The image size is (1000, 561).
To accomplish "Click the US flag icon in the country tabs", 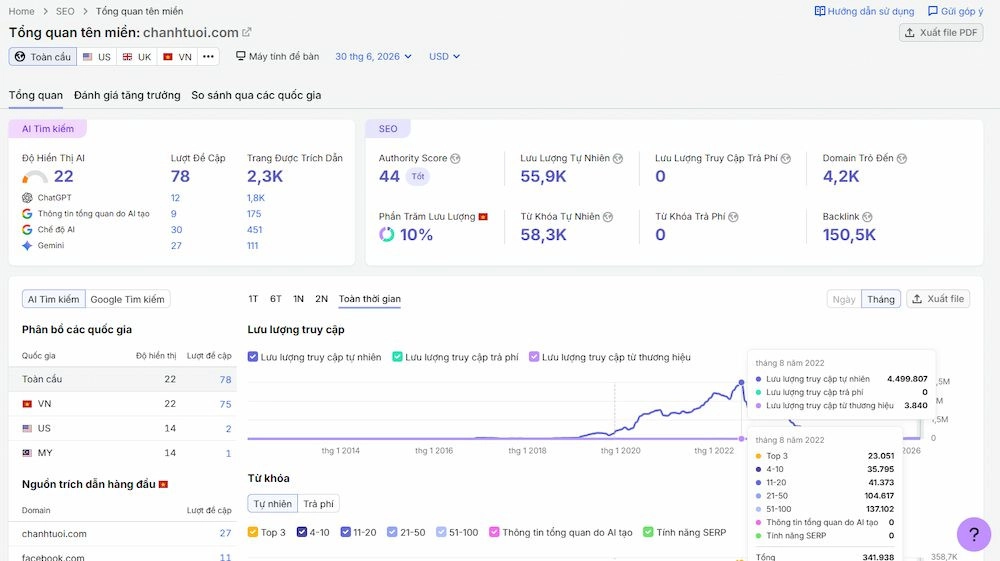I will pos(88,57).
